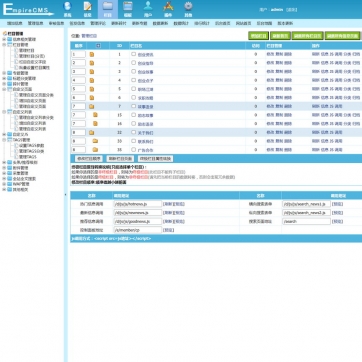Screen dimensions: 362x362
Task: Expand the WAP管理 tree node
Action: pyautogui.click(x=4, y=184)
